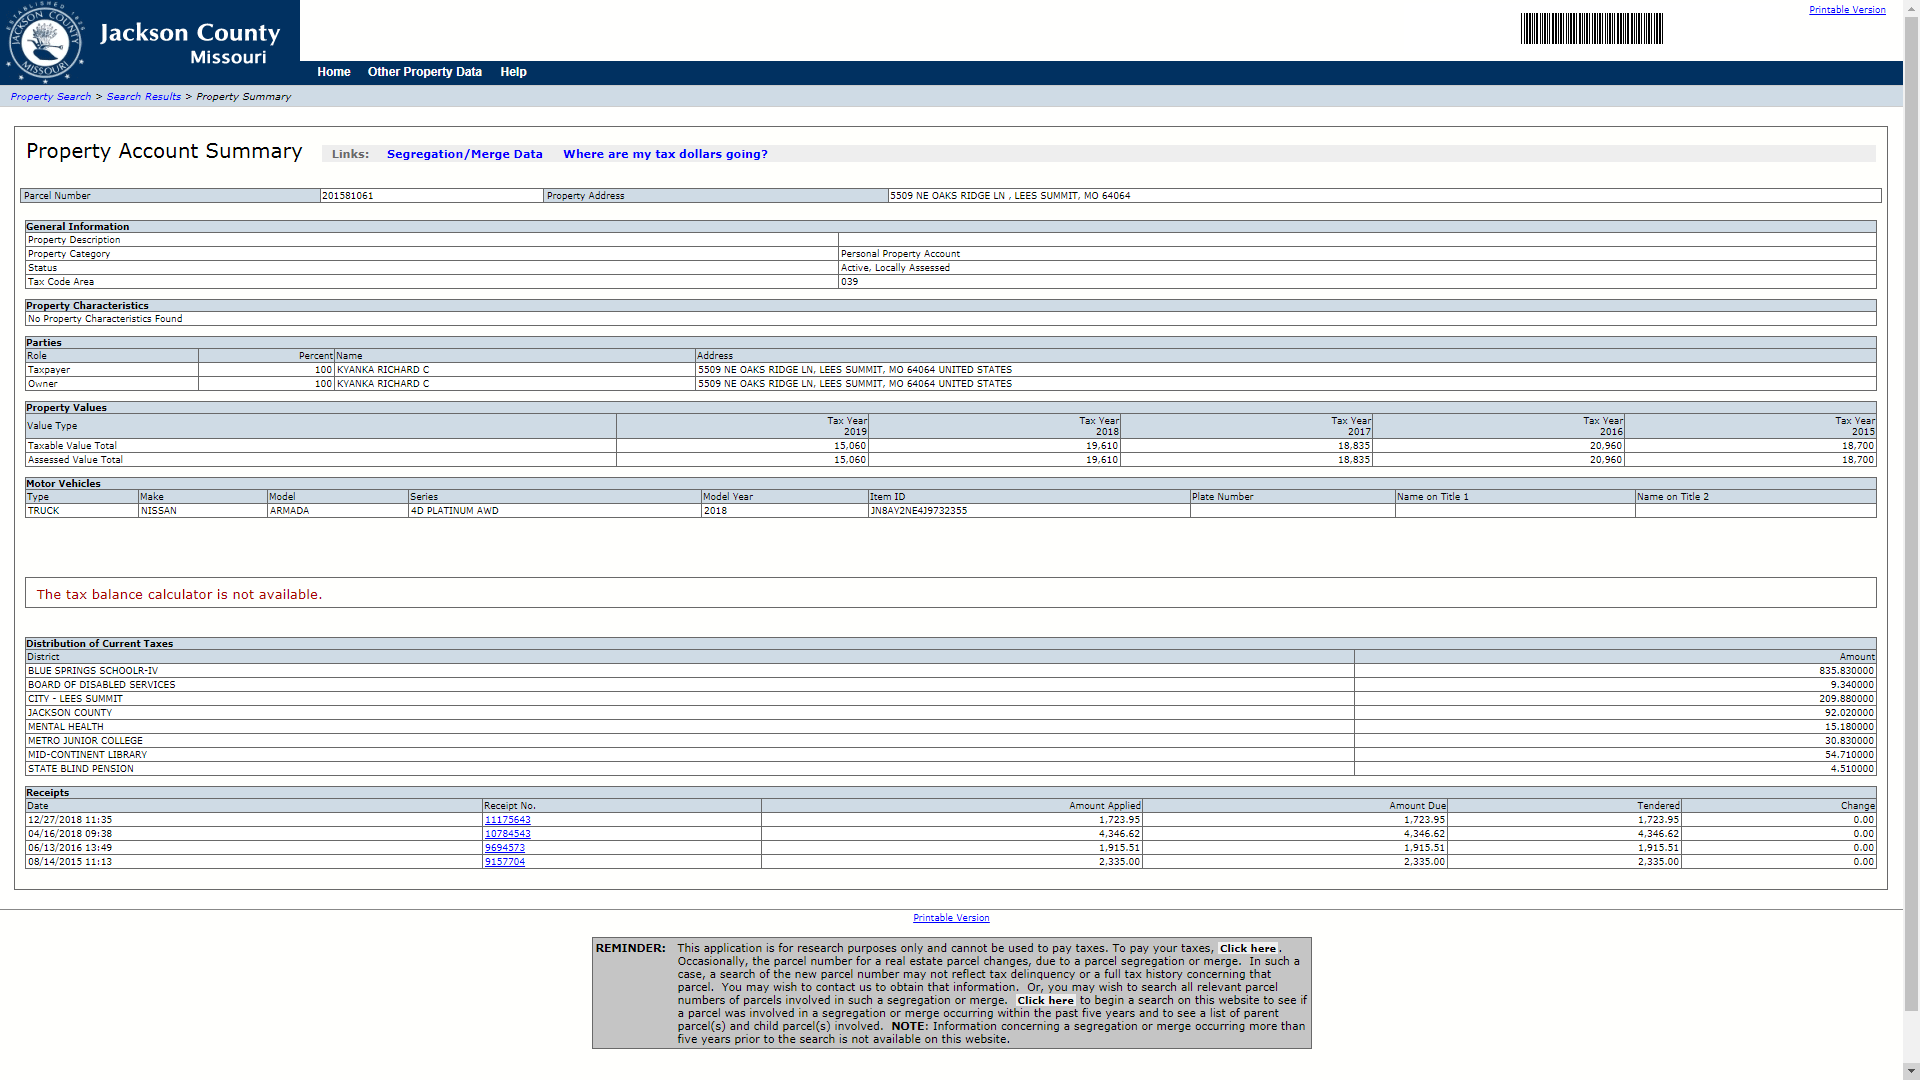Open receipt number 9694573
Image resolution: width=1920 pixels, height=1080 pixels.
point(505,848)
